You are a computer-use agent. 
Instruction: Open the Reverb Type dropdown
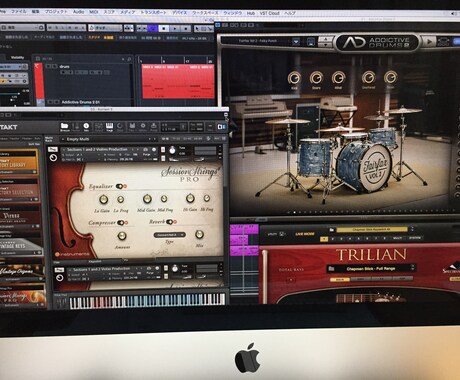170,235
